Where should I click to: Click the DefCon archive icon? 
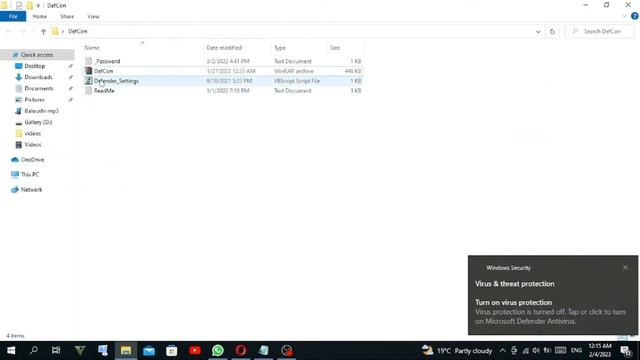89,71
